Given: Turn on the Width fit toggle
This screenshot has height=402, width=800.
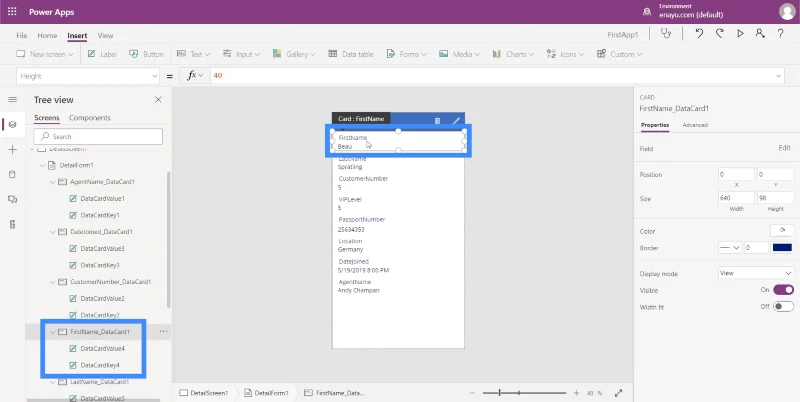Looking at the screenshot, I should point(783,307).
